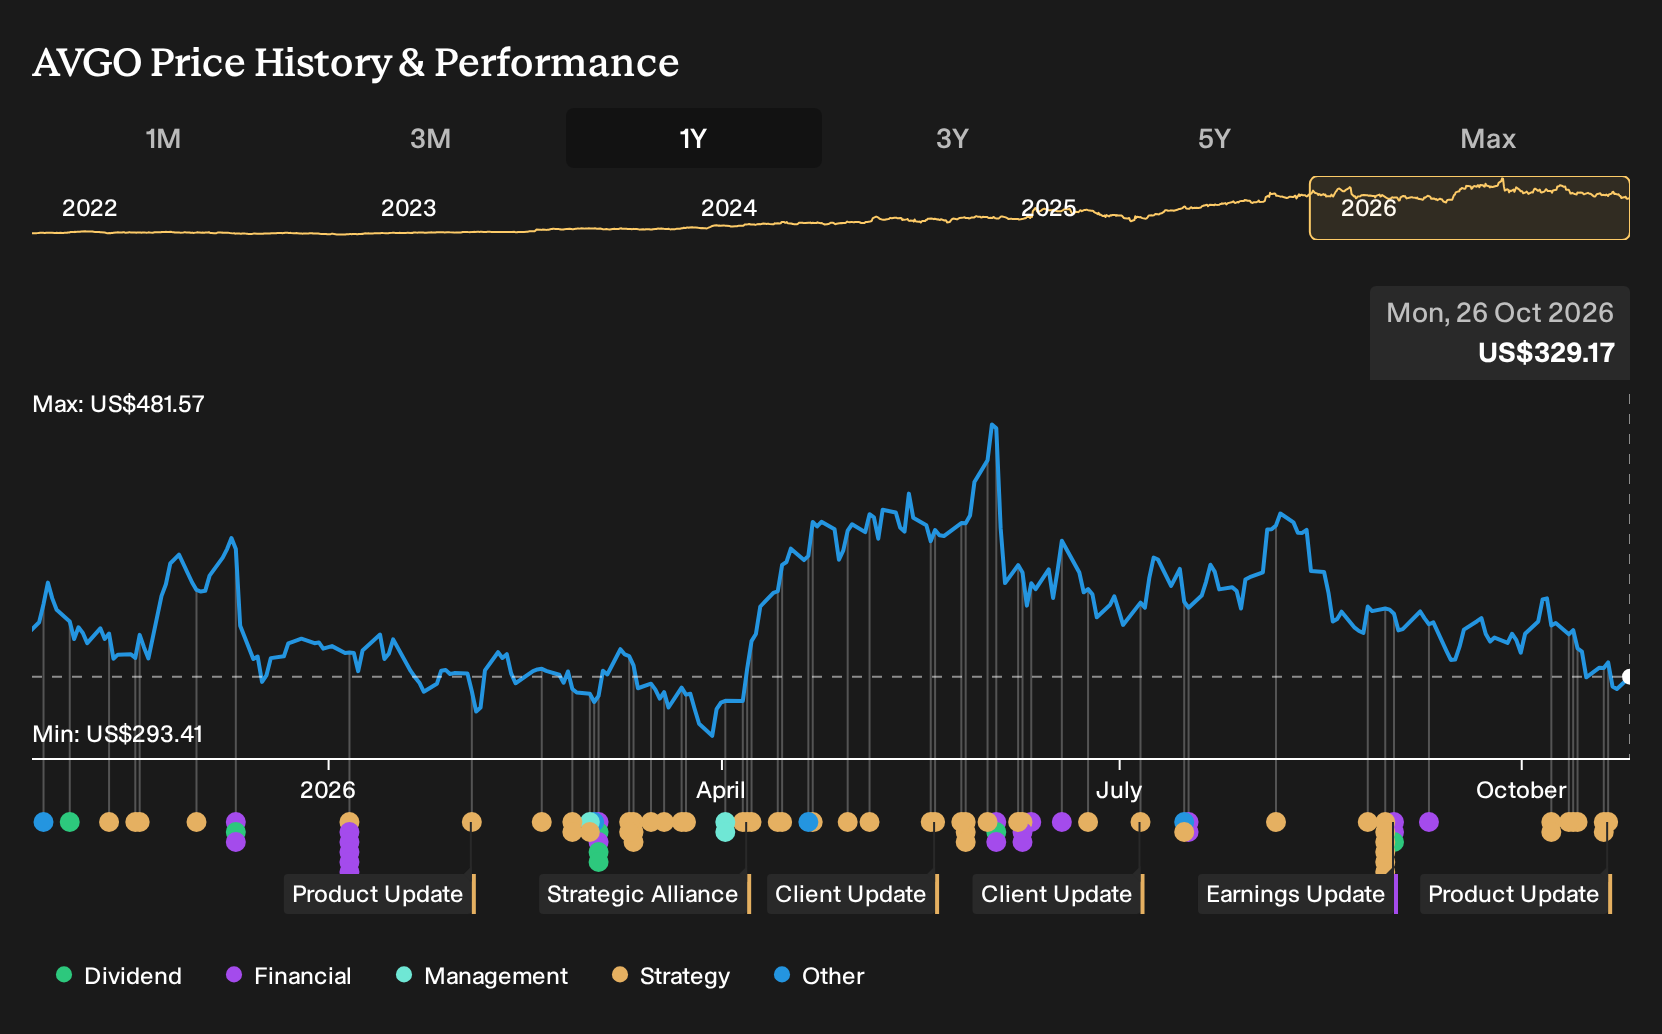Toggle the Financial legend filter
This screenshot has width=1662, height=1034.
(289, 976)
